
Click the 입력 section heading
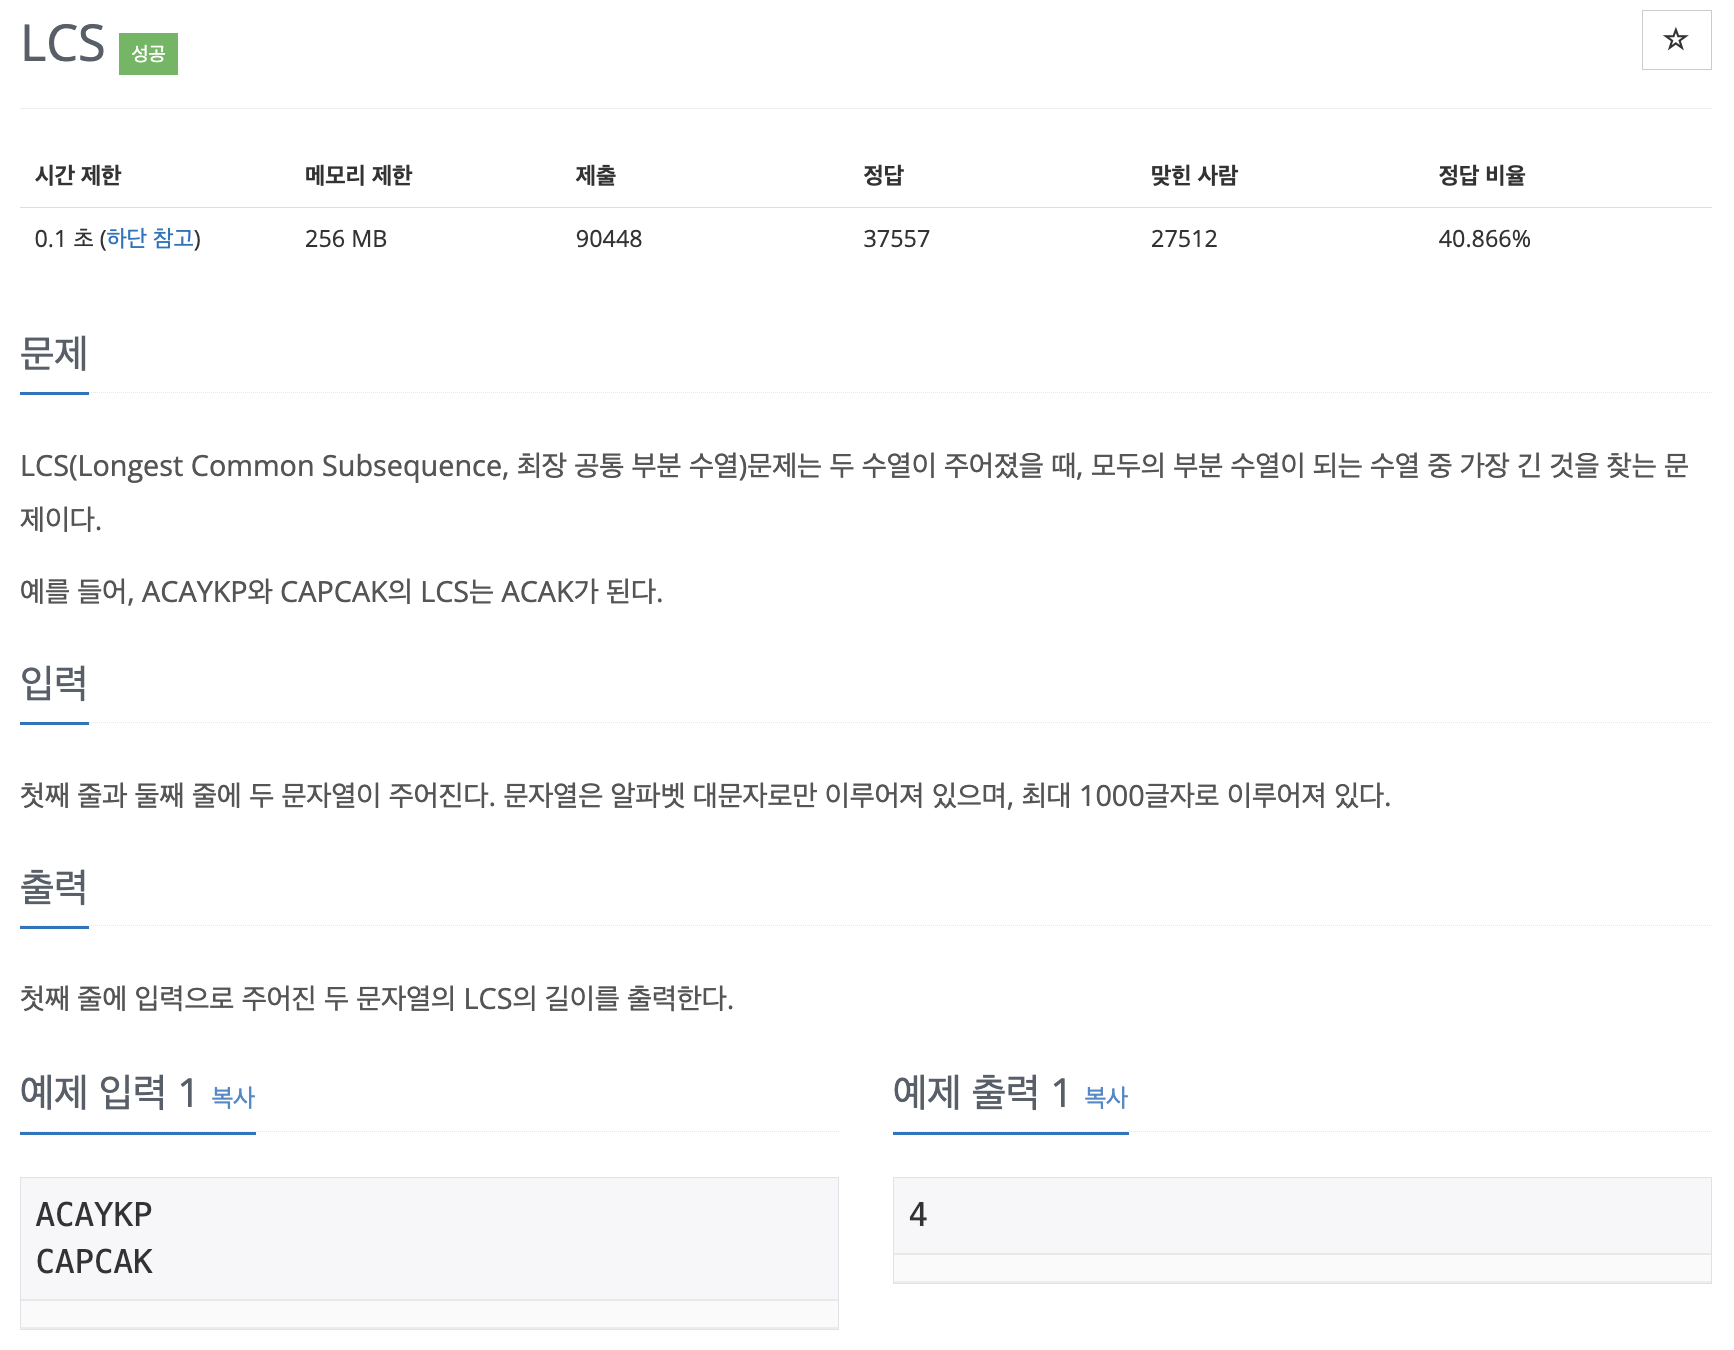pos(54,683)
